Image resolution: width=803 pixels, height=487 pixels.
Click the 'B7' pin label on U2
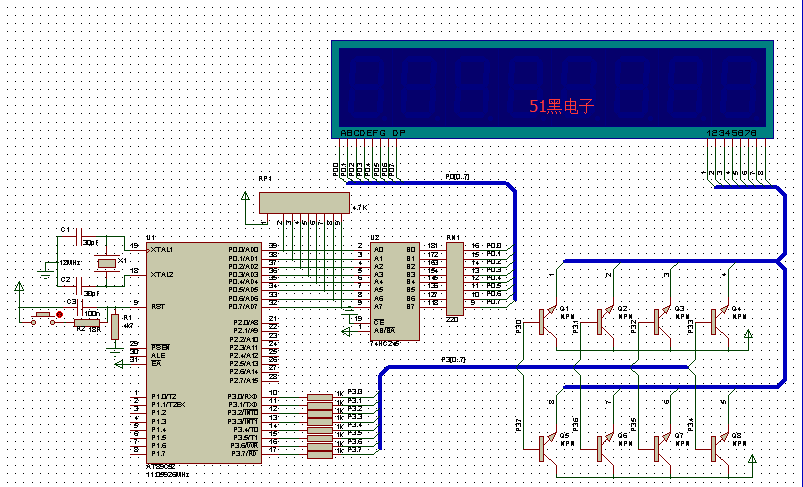pos(411,307)
